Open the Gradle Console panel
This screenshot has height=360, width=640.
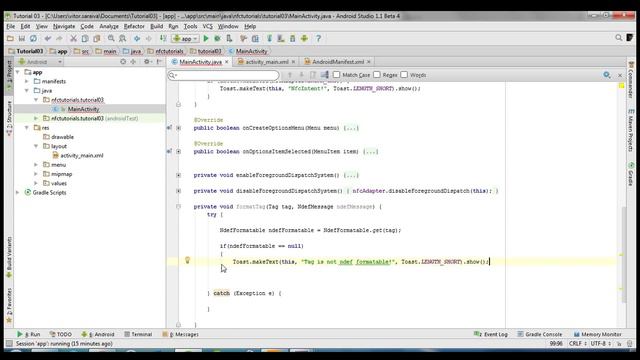pos(540,334)
